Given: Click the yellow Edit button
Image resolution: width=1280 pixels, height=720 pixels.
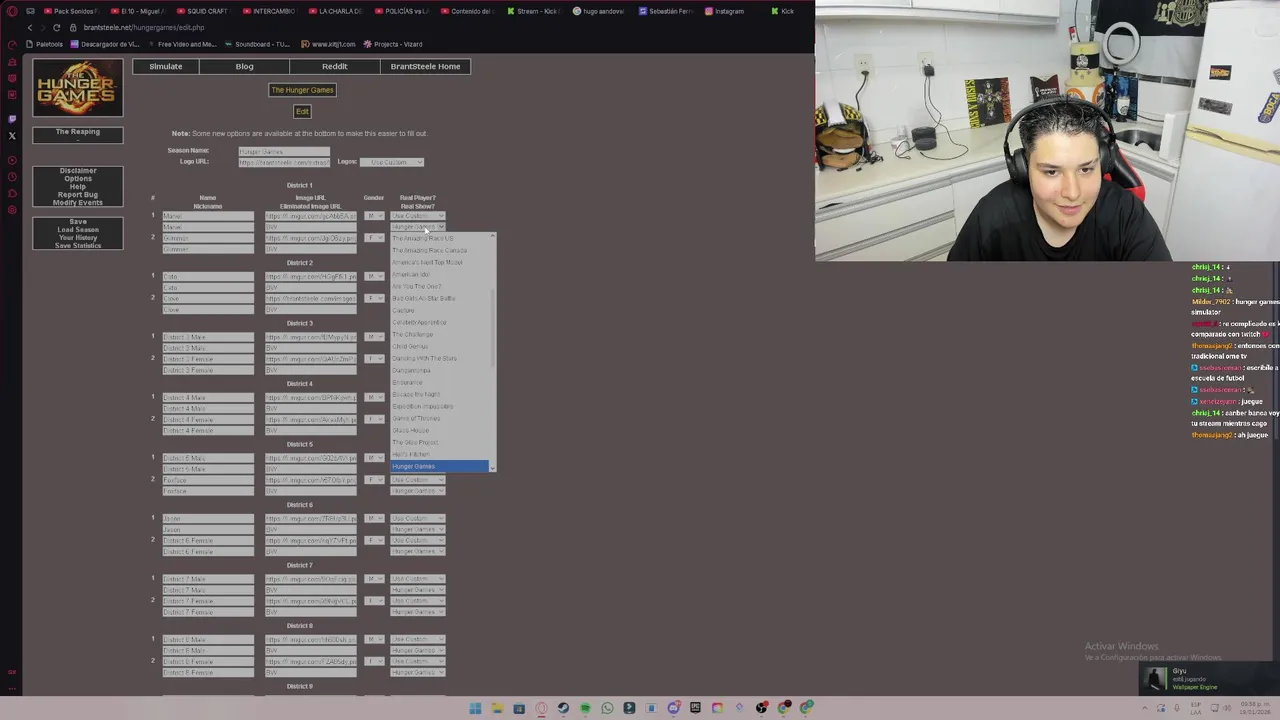Looking at the screenshot, I should [x=302, y=111].
